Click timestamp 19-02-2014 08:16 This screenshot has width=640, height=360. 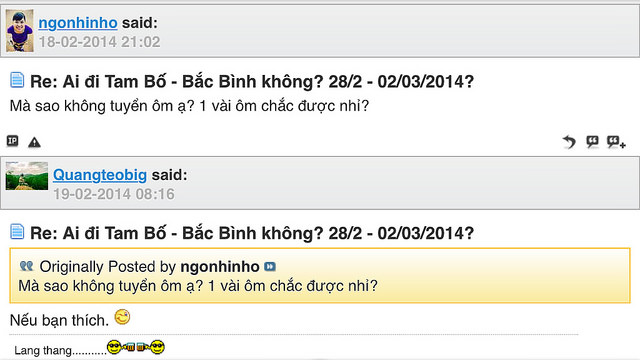click(114, 194)
